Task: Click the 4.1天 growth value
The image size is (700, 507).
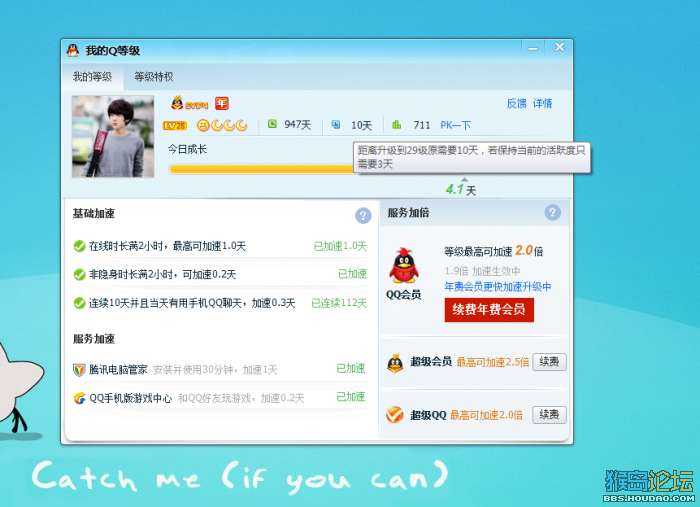Action: pos(461,190)
